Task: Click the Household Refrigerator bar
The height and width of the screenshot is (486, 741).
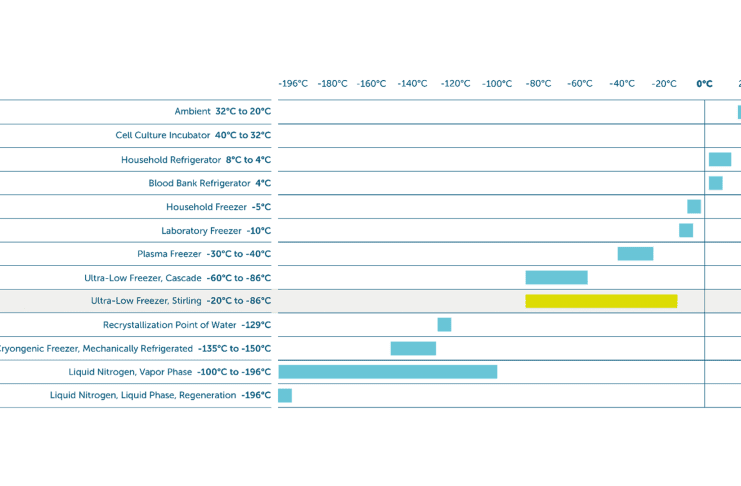Action: pos(720,159)
